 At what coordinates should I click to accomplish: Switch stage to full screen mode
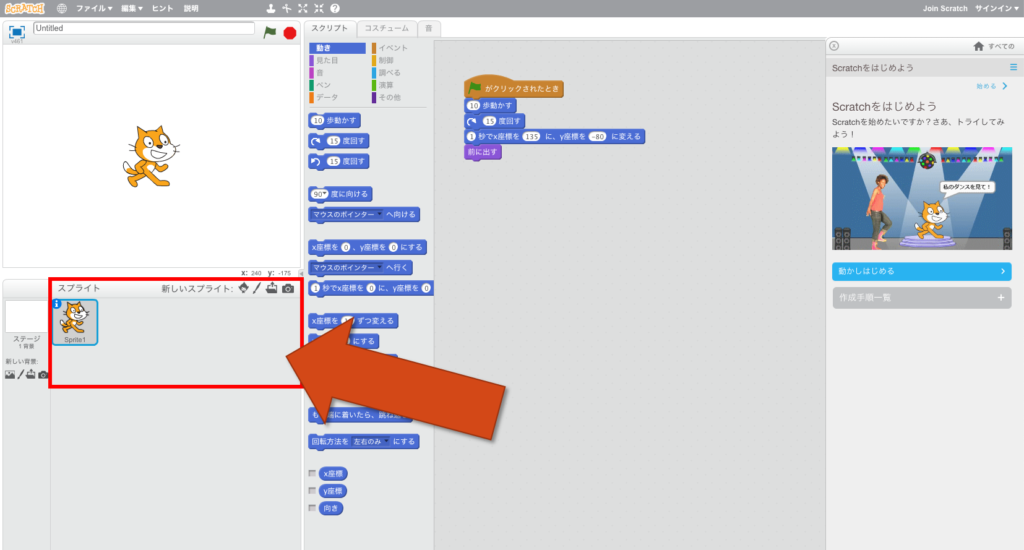17,32
